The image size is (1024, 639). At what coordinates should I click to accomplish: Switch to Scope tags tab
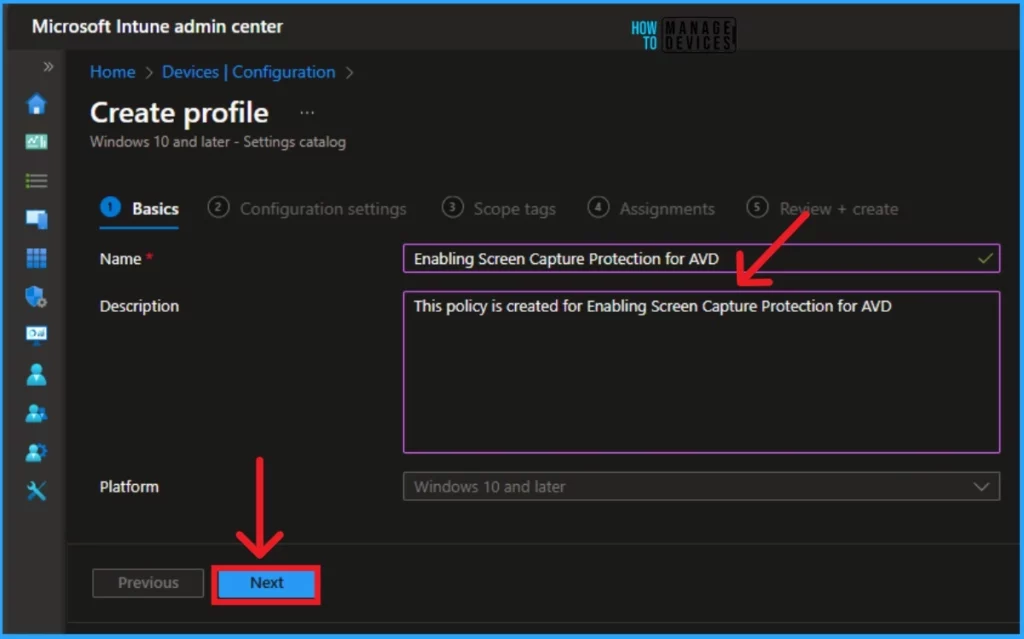[x=499, y=208]
